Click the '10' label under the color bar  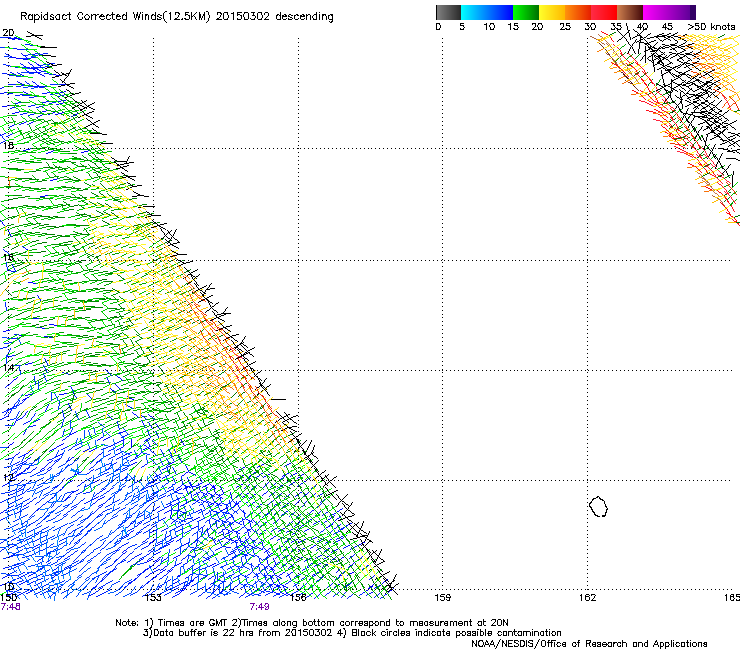[x=489, y=27]
